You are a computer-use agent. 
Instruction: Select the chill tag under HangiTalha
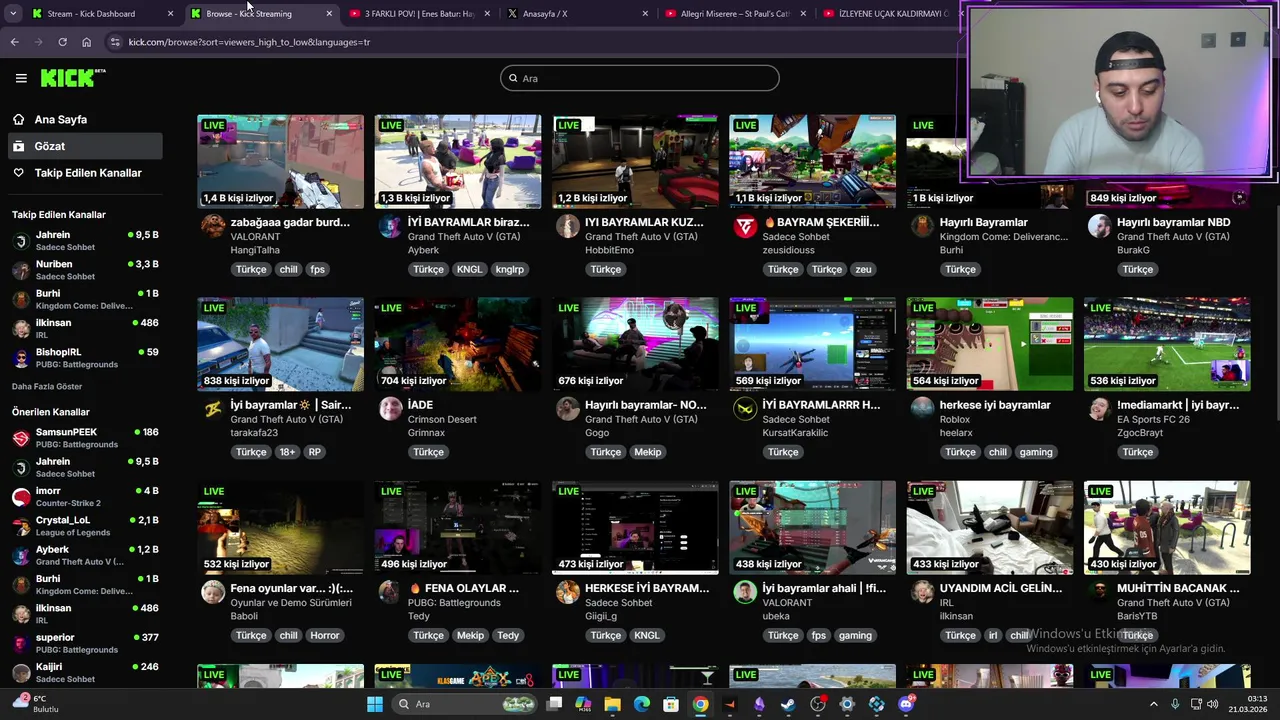click(288, 269)
